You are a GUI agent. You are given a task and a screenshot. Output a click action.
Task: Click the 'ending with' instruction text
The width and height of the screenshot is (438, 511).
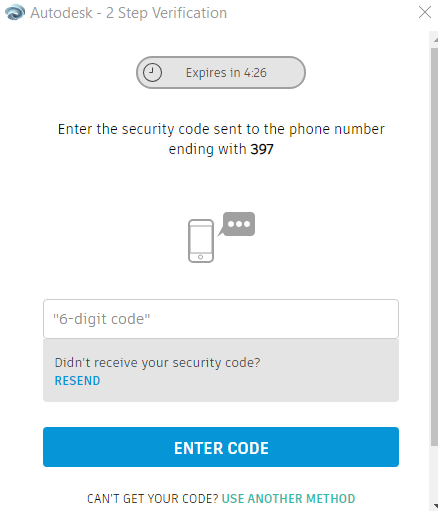[207, 149]
